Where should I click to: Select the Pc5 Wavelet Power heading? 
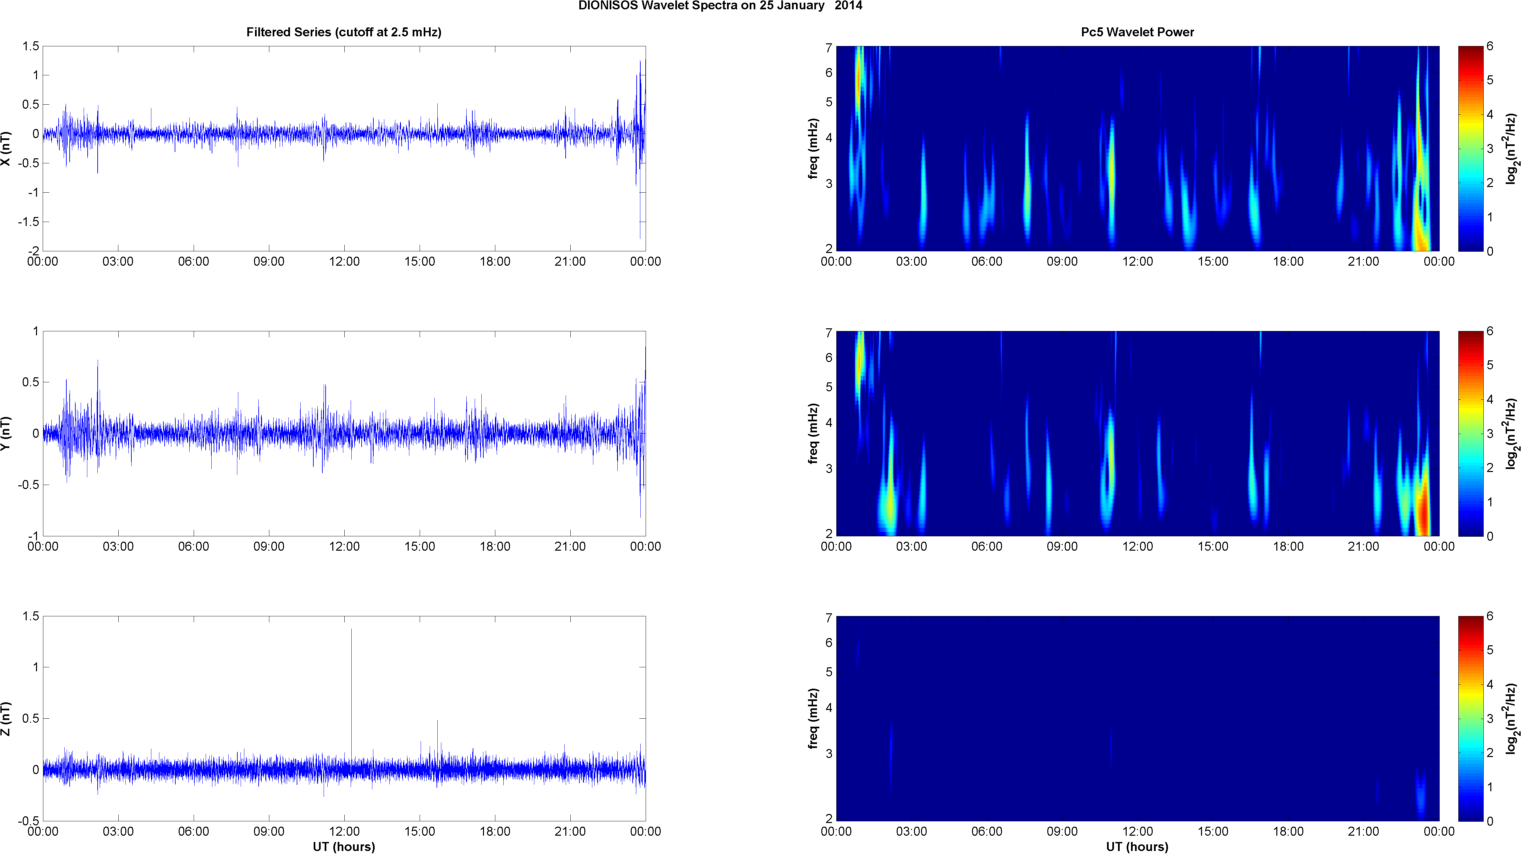(1137, 32)
